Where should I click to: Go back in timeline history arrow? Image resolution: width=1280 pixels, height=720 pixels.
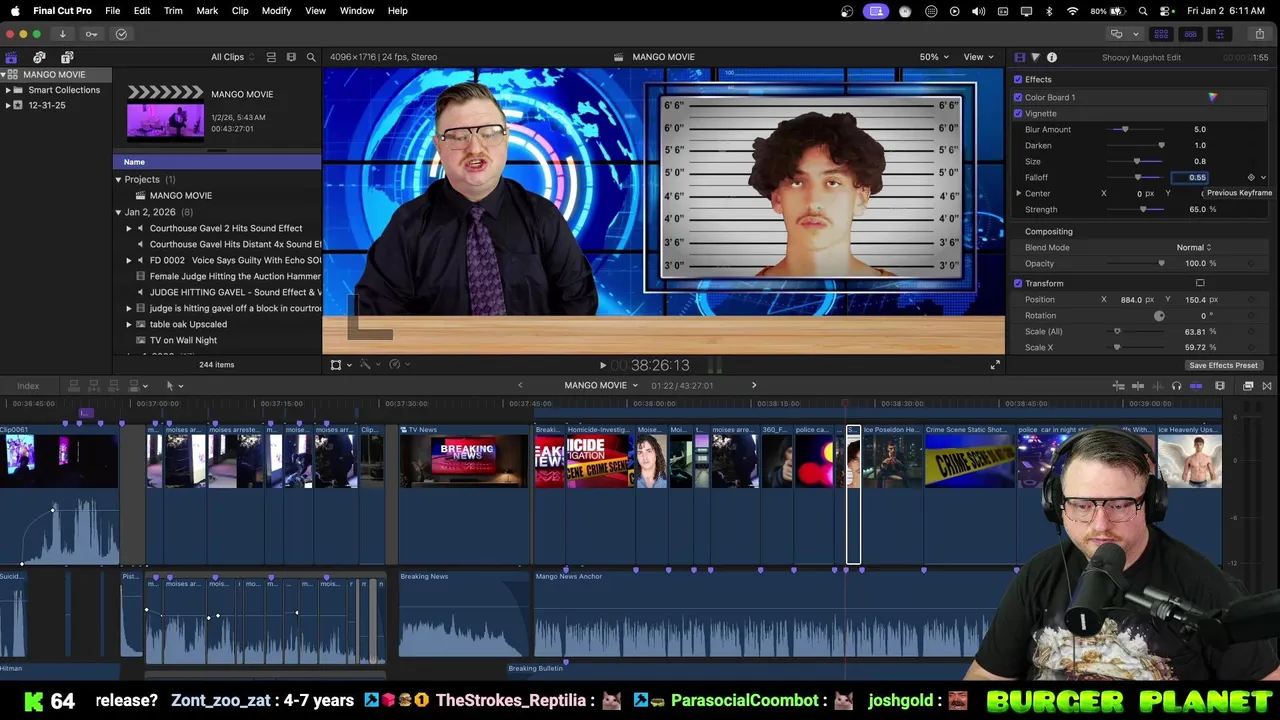click(x=519, y=385)
